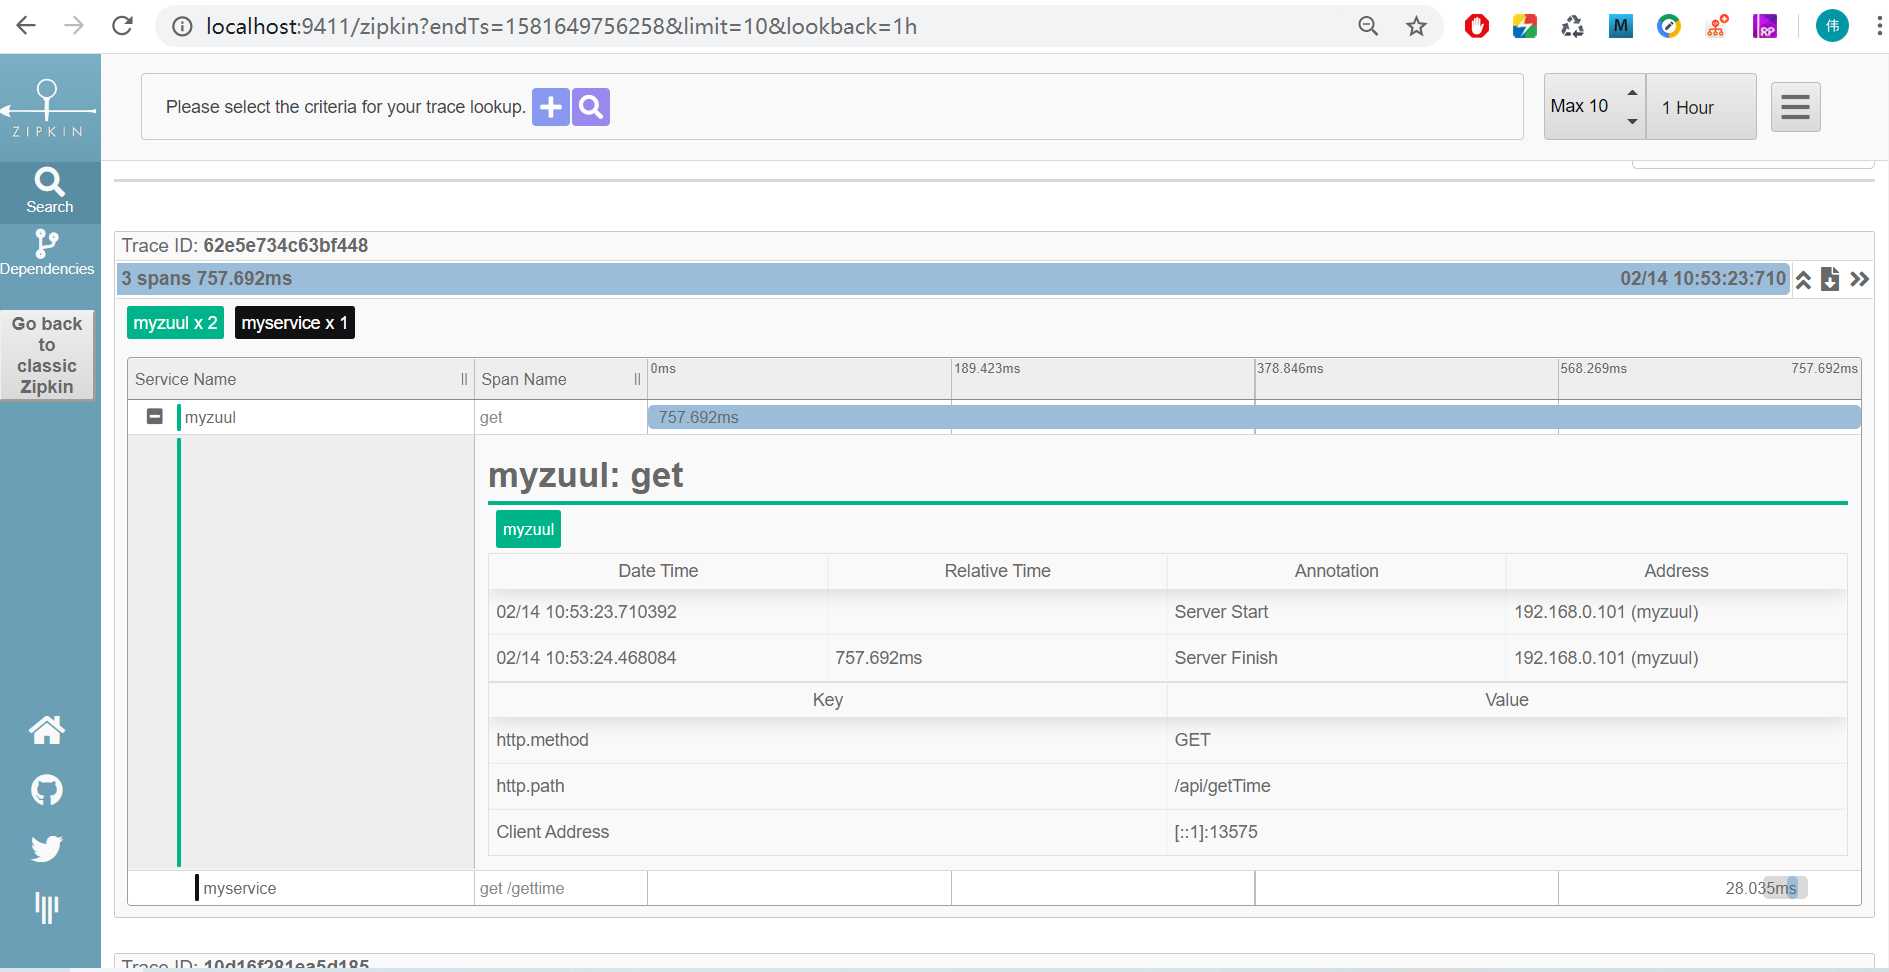
Task: Open the 1 Hour lookback dropdown
Action: [x=1701, y=107]
